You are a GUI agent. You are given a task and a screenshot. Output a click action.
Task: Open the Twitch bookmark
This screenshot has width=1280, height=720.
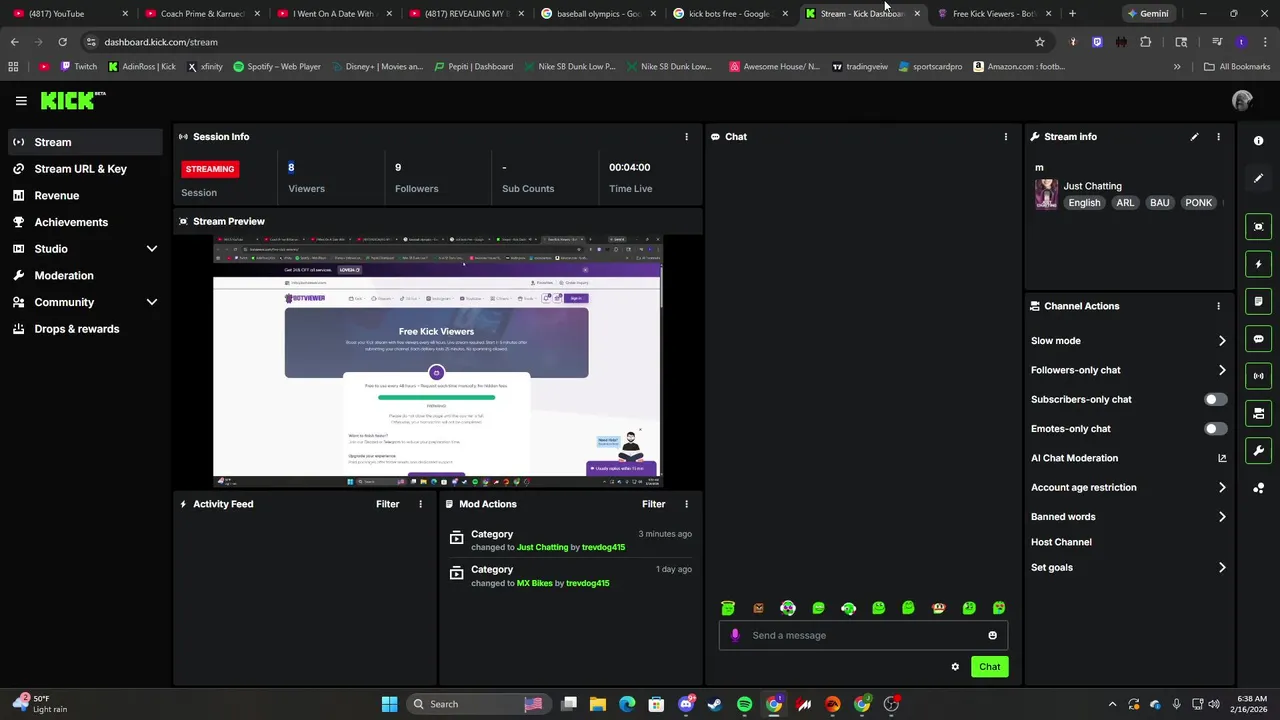[x=78, y=67]
